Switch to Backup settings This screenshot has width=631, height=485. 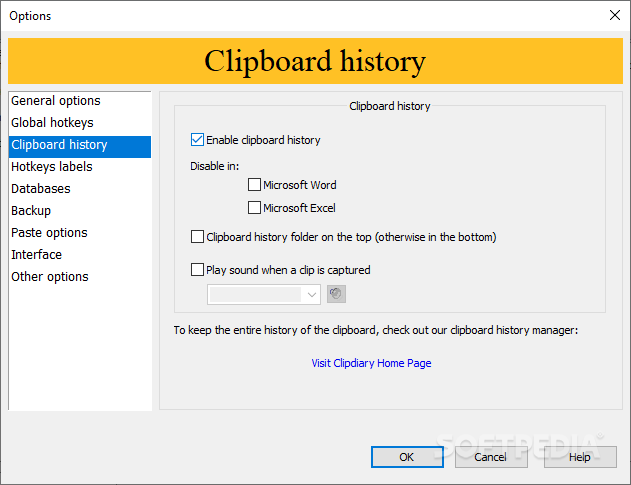tap(31, 211)
